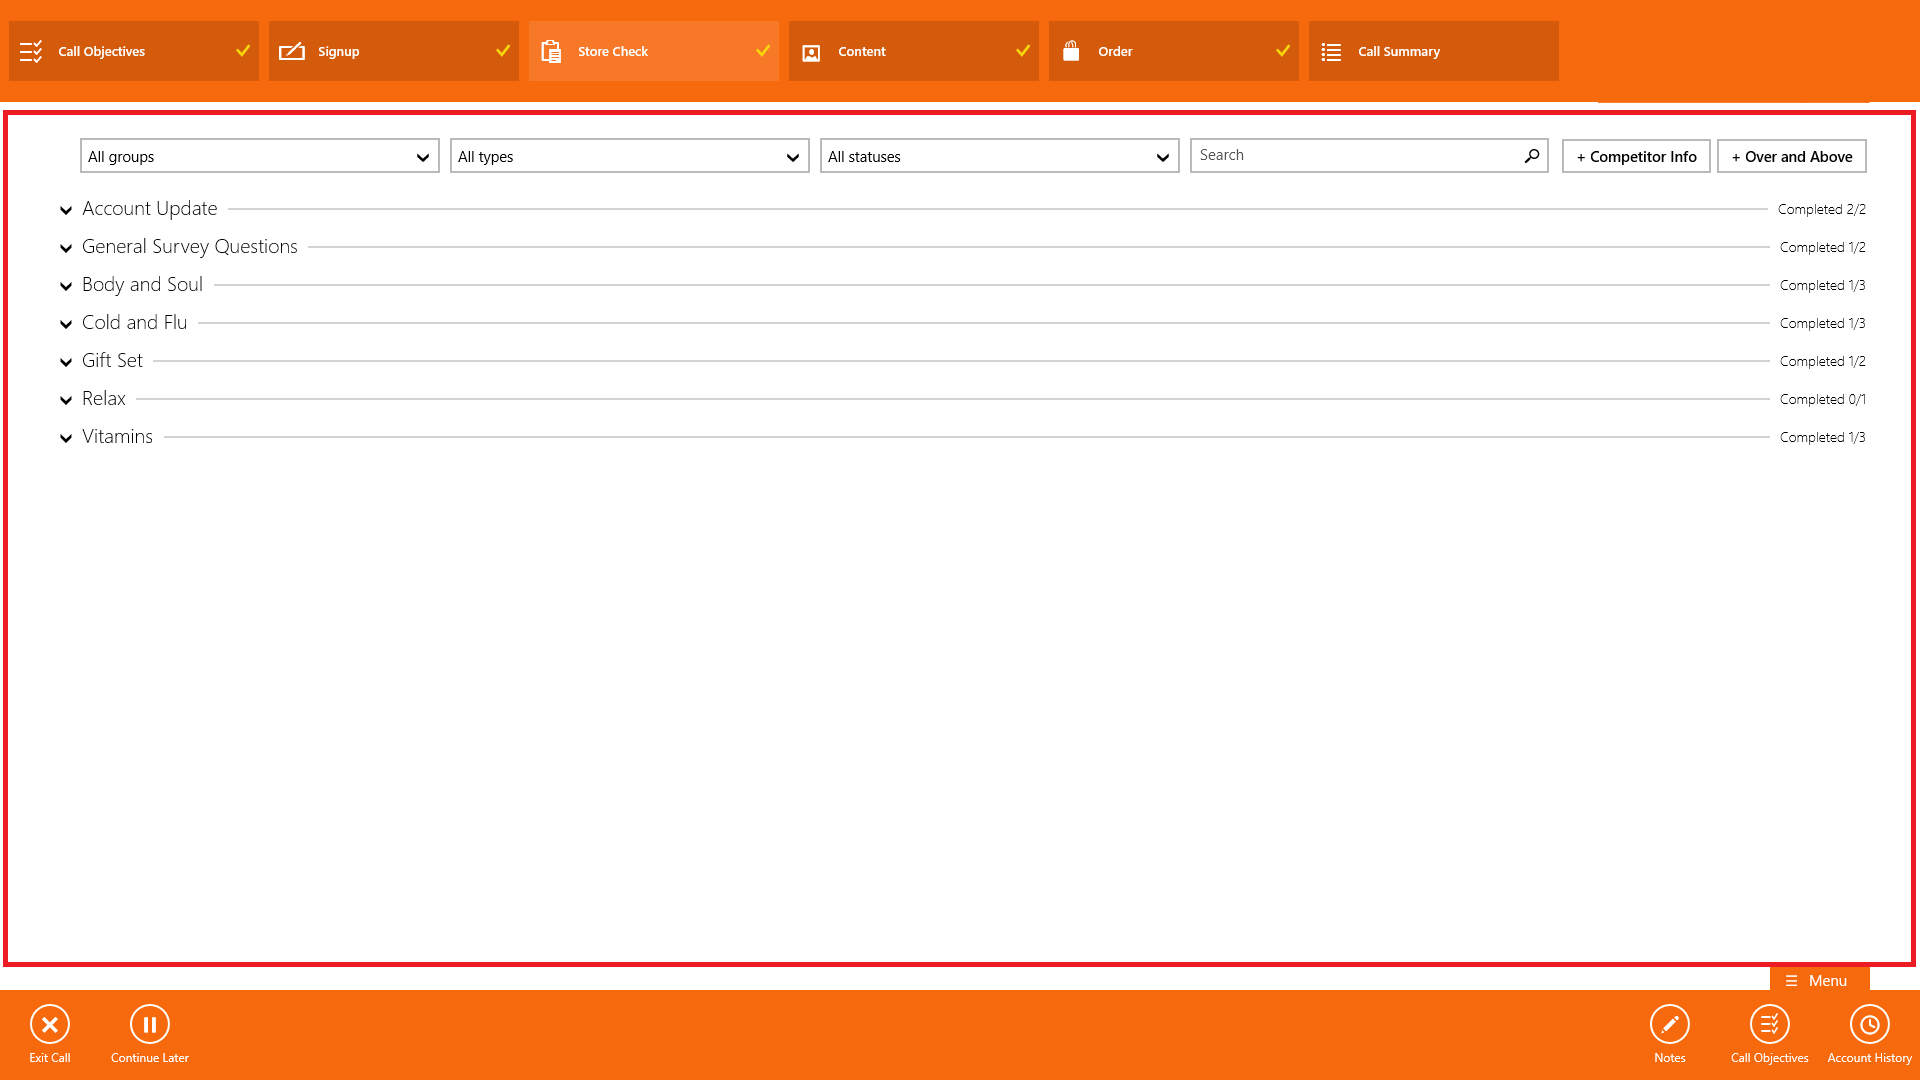Open Call Objectives in bottom bar
This screenshot has height=1080, width=1920.
click(1769, 1024)
